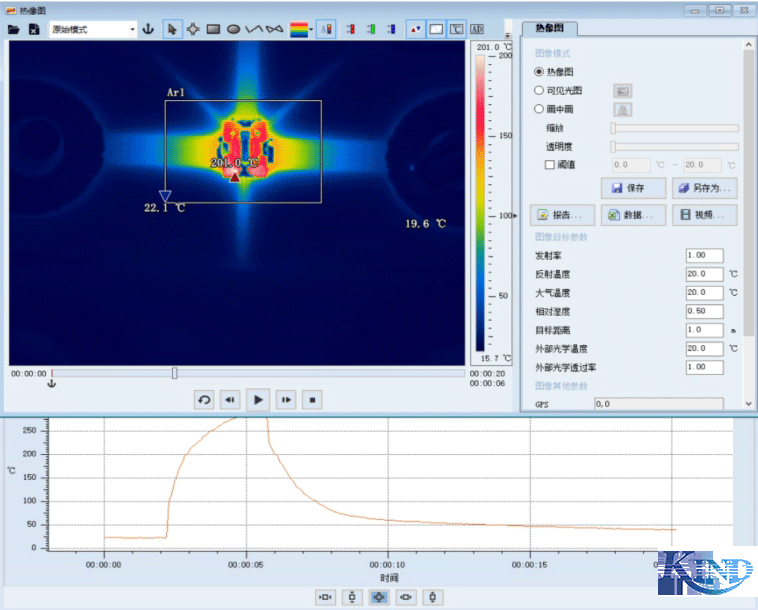
Task: Click the open file folder icon
Action: point(14,30)
